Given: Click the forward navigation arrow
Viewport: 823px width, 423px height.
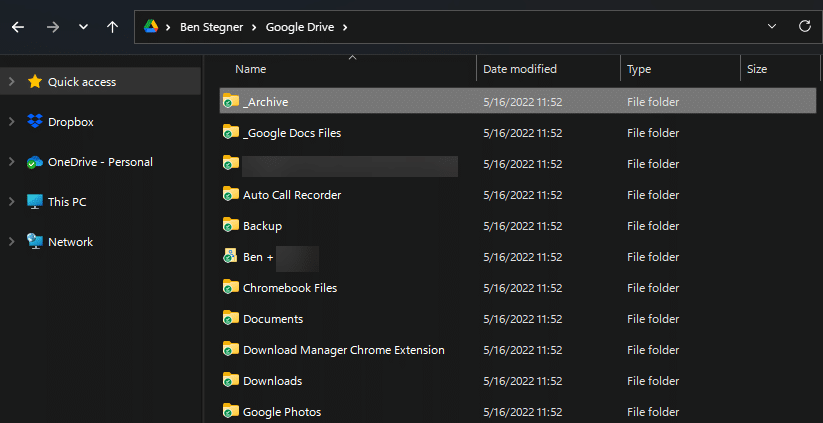Looking at the screenshot, I should [52, 27].
